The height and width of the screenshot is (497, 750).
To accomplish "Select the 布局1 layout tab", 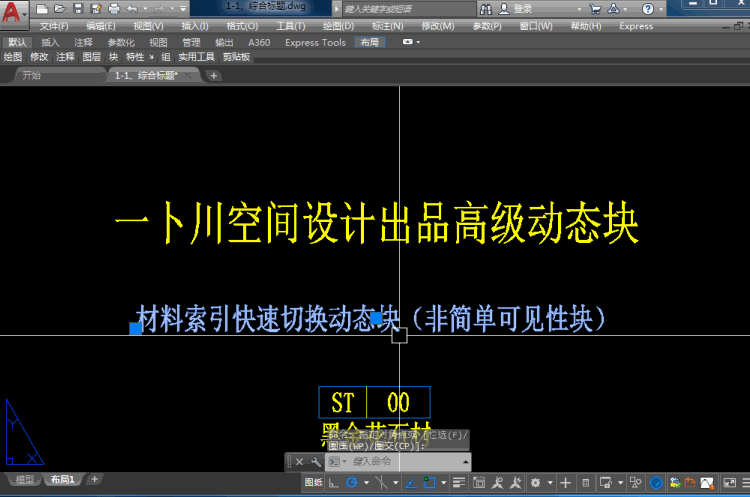I will point(63,479).
